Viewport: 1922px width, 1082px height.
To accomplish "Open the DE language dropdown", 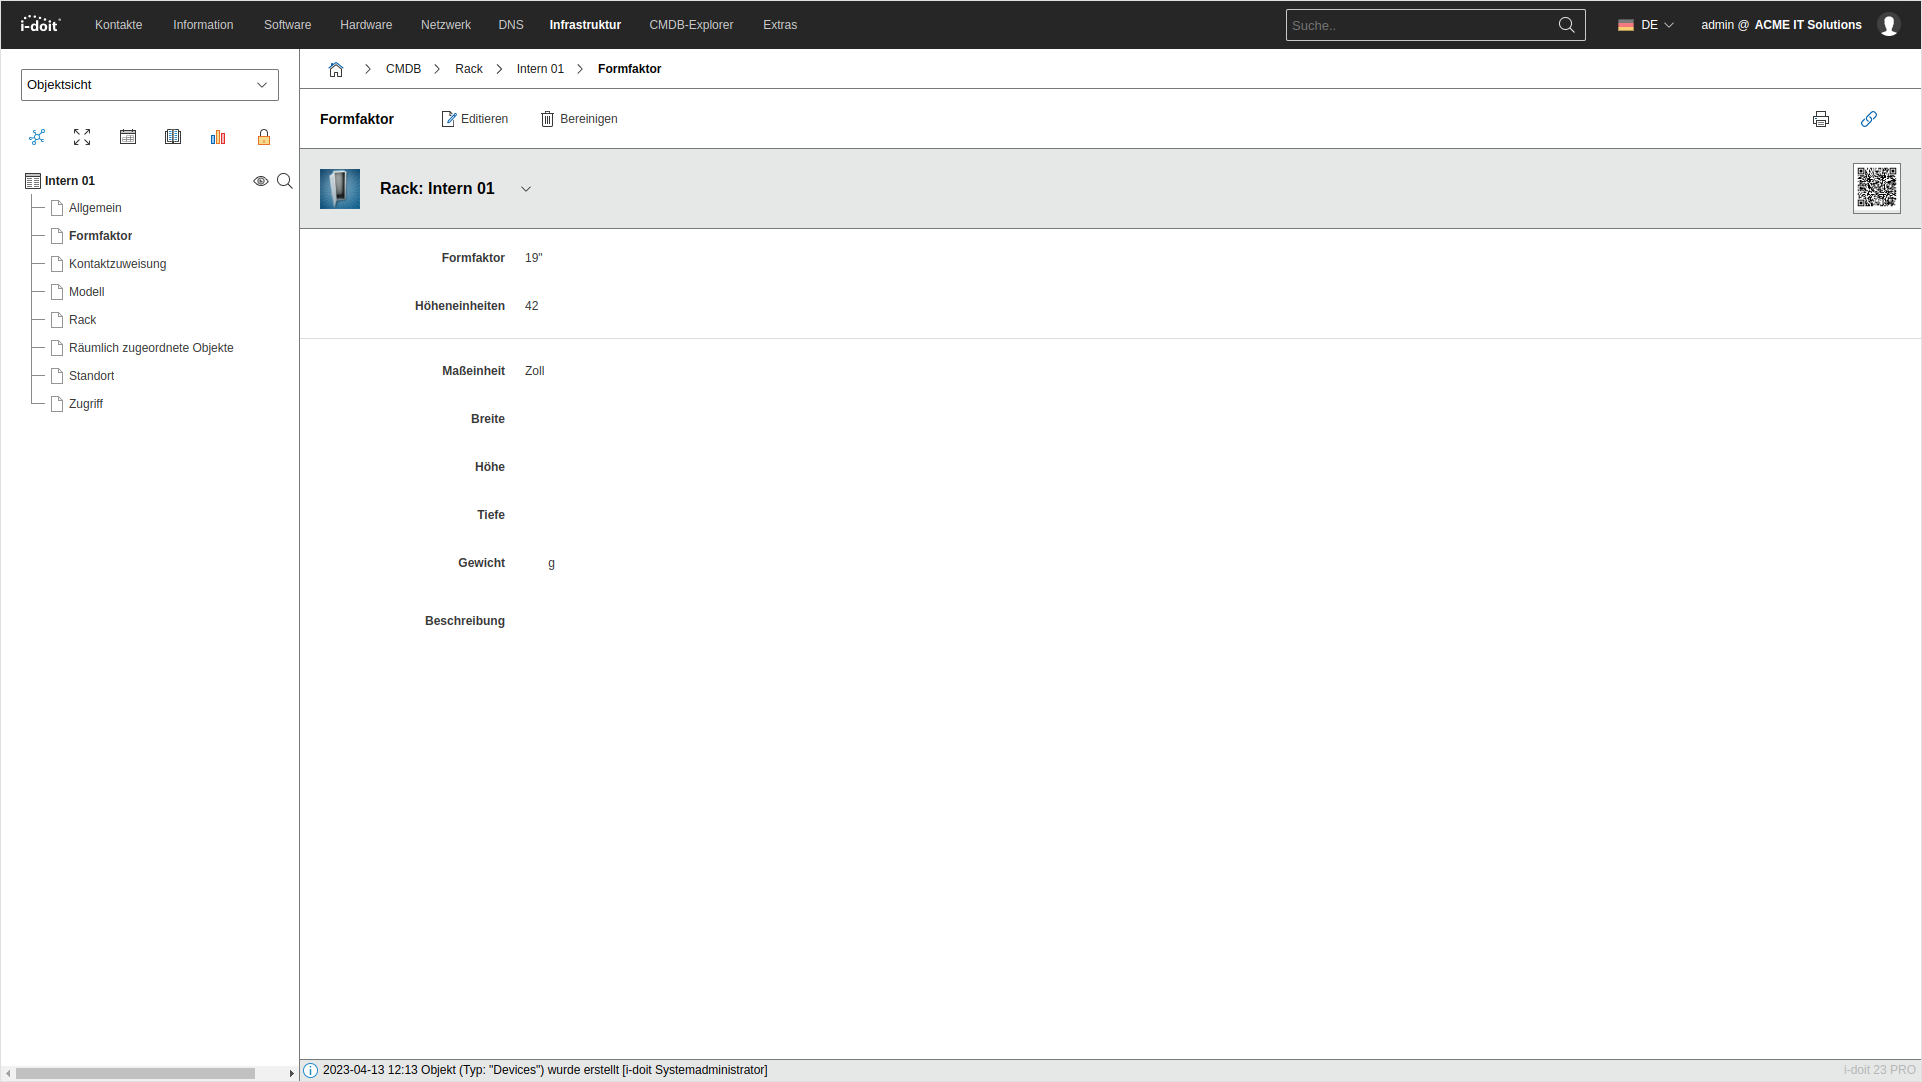I will click(1646, 25).
